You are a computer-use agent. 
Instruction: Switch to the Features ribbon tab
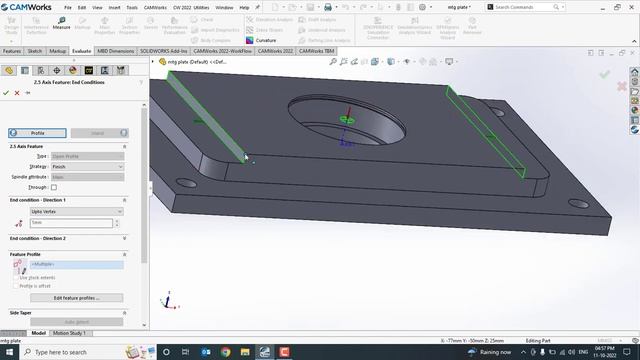12,51
